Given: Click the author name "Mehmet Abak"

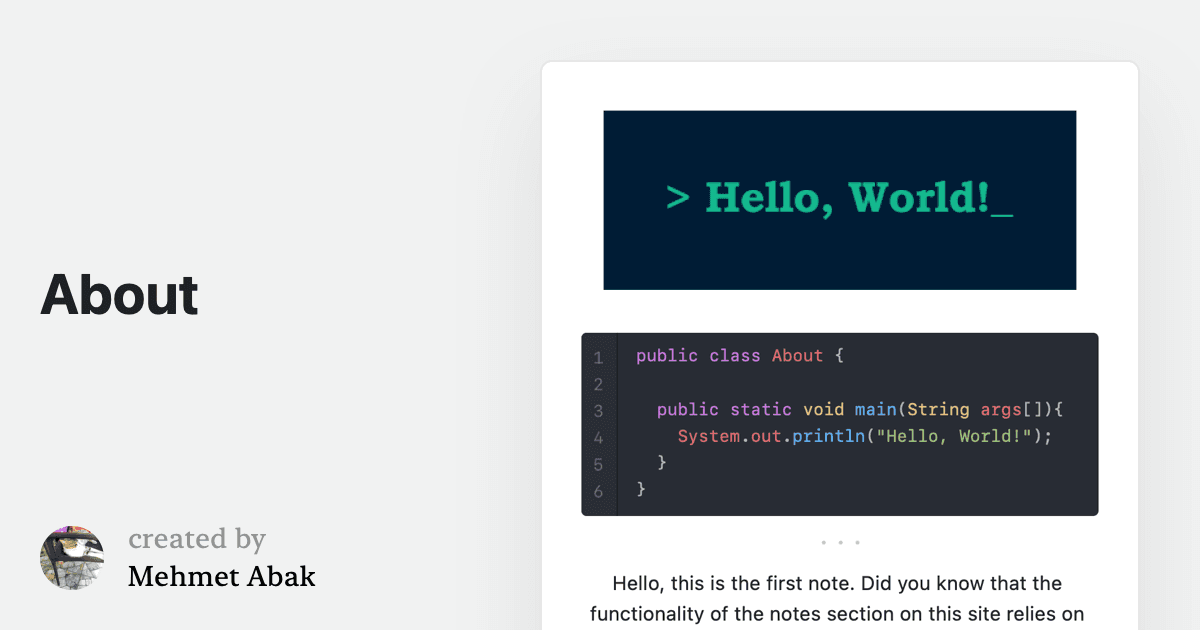Looking at the screenshot, I should point(221,576).
